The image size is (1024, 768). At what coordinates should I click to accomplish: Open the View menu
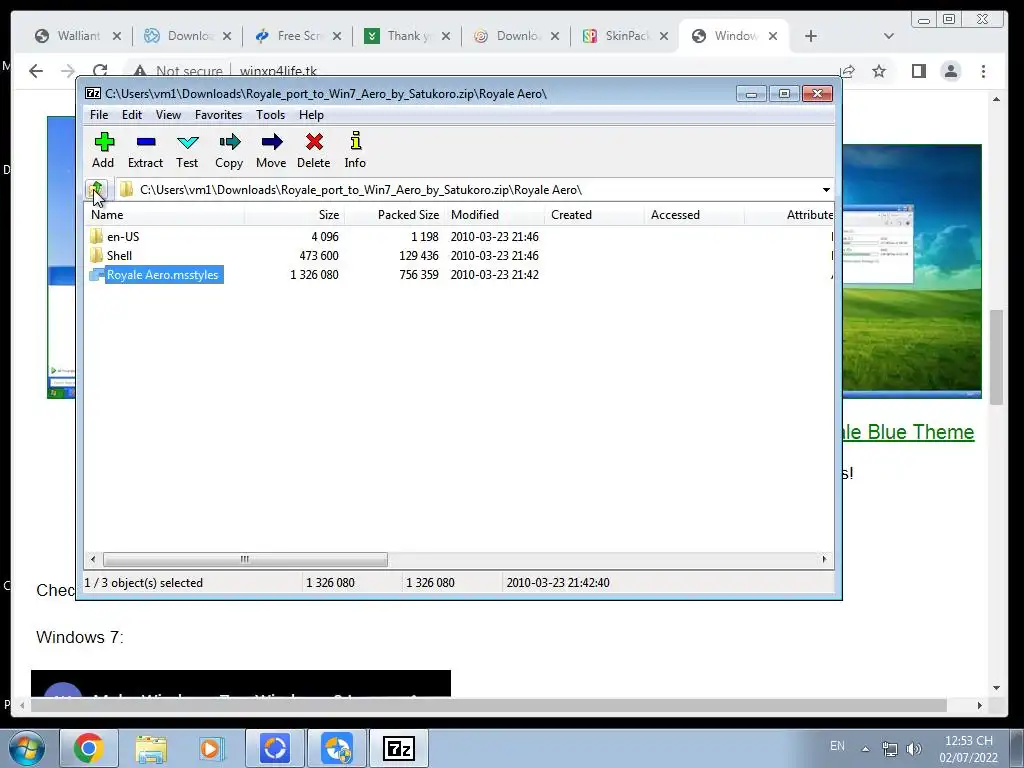tap(168, 115)
